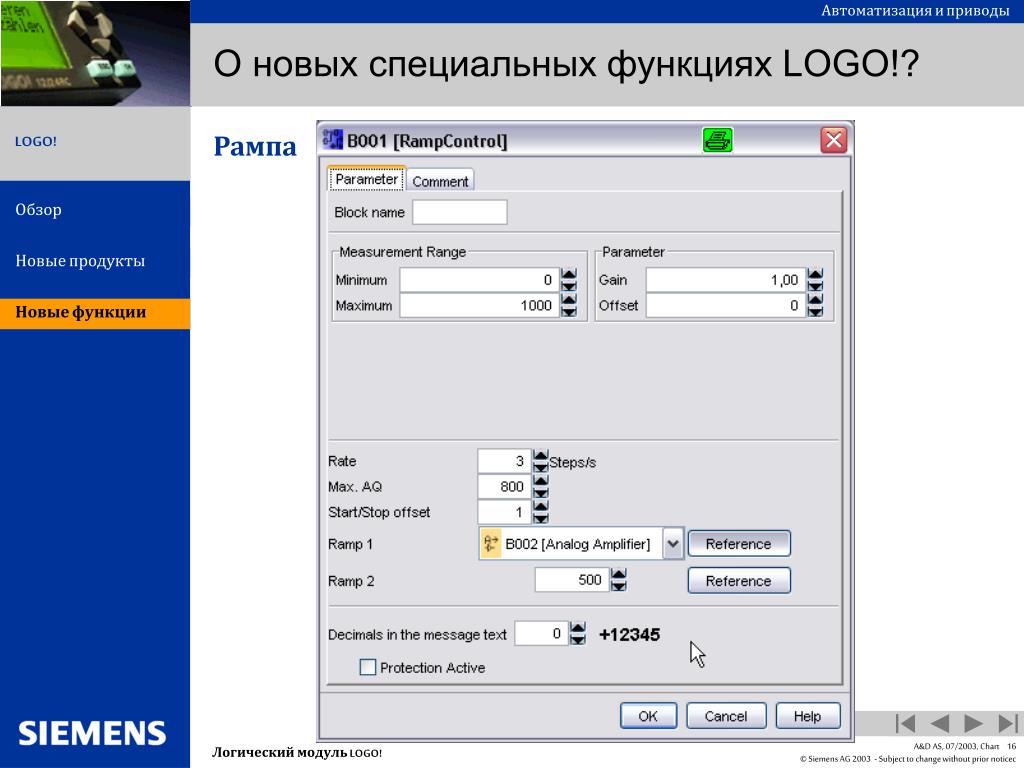Decrease the Rate steps with down arrow

point(541,467)
